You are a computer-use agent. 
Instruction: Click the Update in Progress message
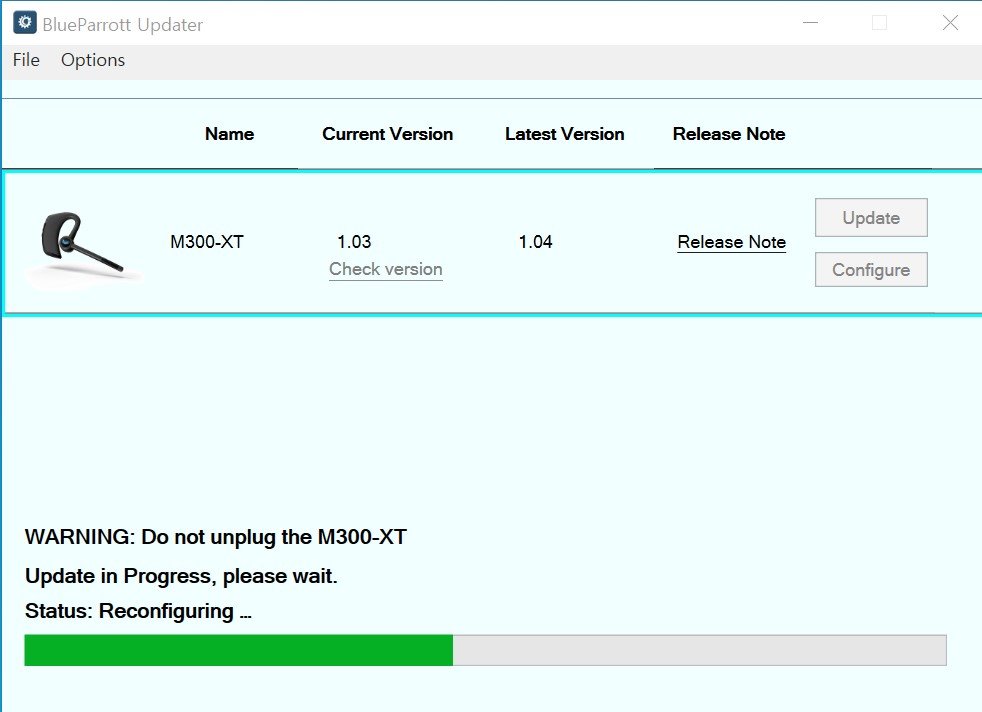pos(181,576)
